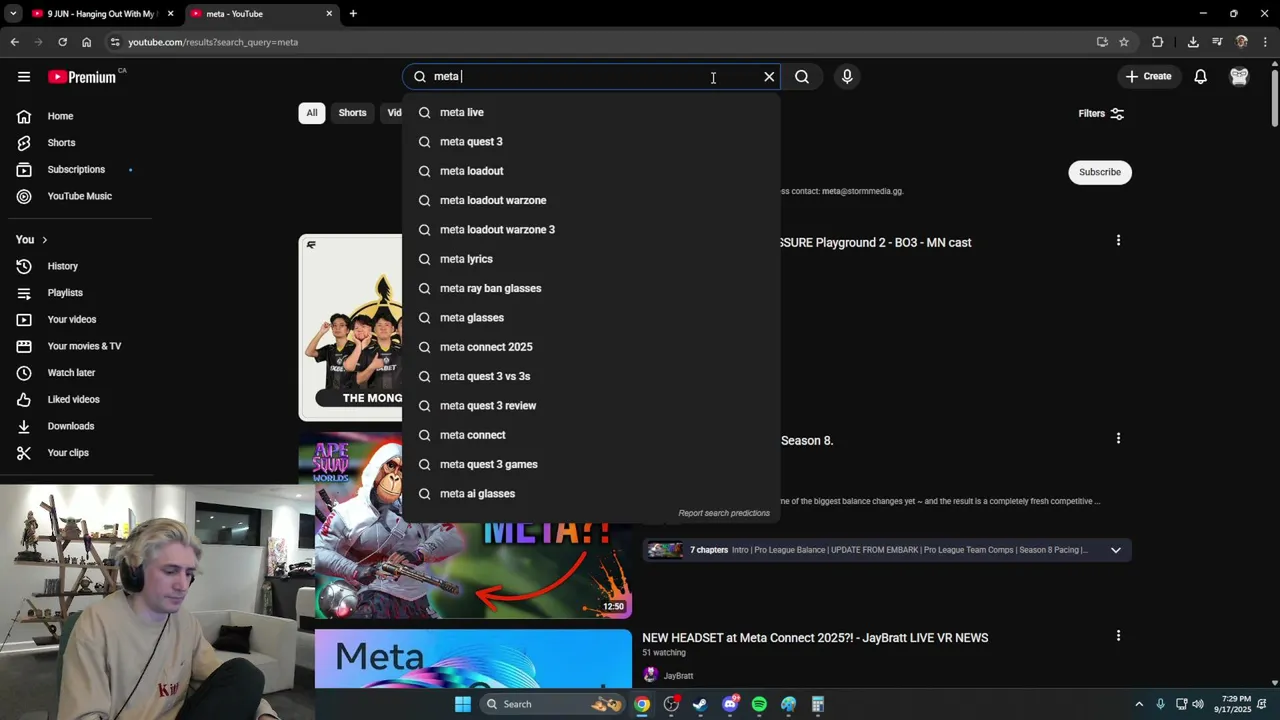Choose suggestion meta ai glasses
1280x720 pixels.
pyautogui.click(x=590, y=494)
